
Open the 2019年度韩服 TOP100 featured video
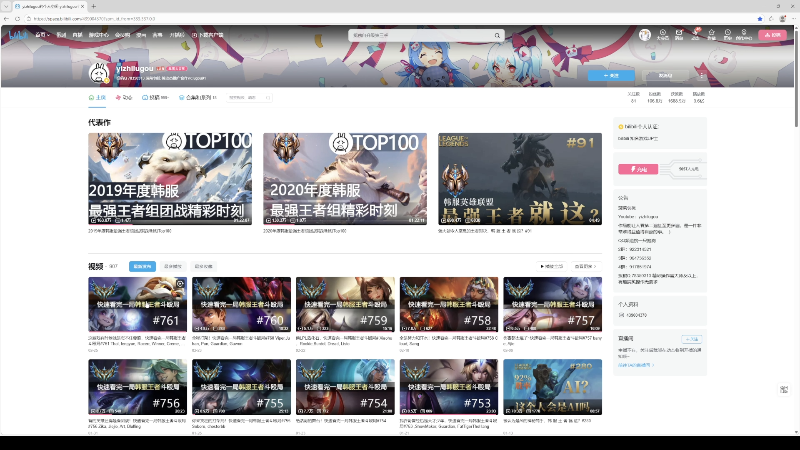(170, 179)
